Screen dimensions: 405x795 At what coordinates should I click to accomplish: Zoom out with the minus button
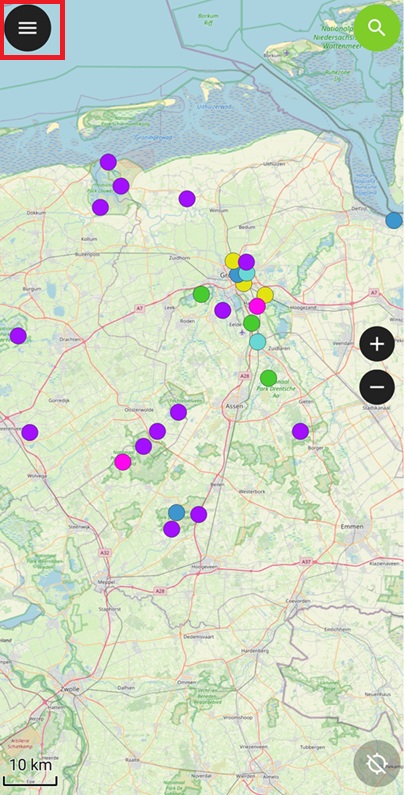pos(377,387)
